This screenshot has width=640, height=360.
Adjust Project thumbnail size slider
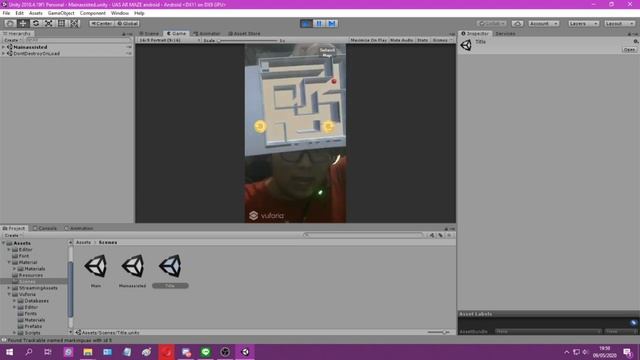point(440,332)
